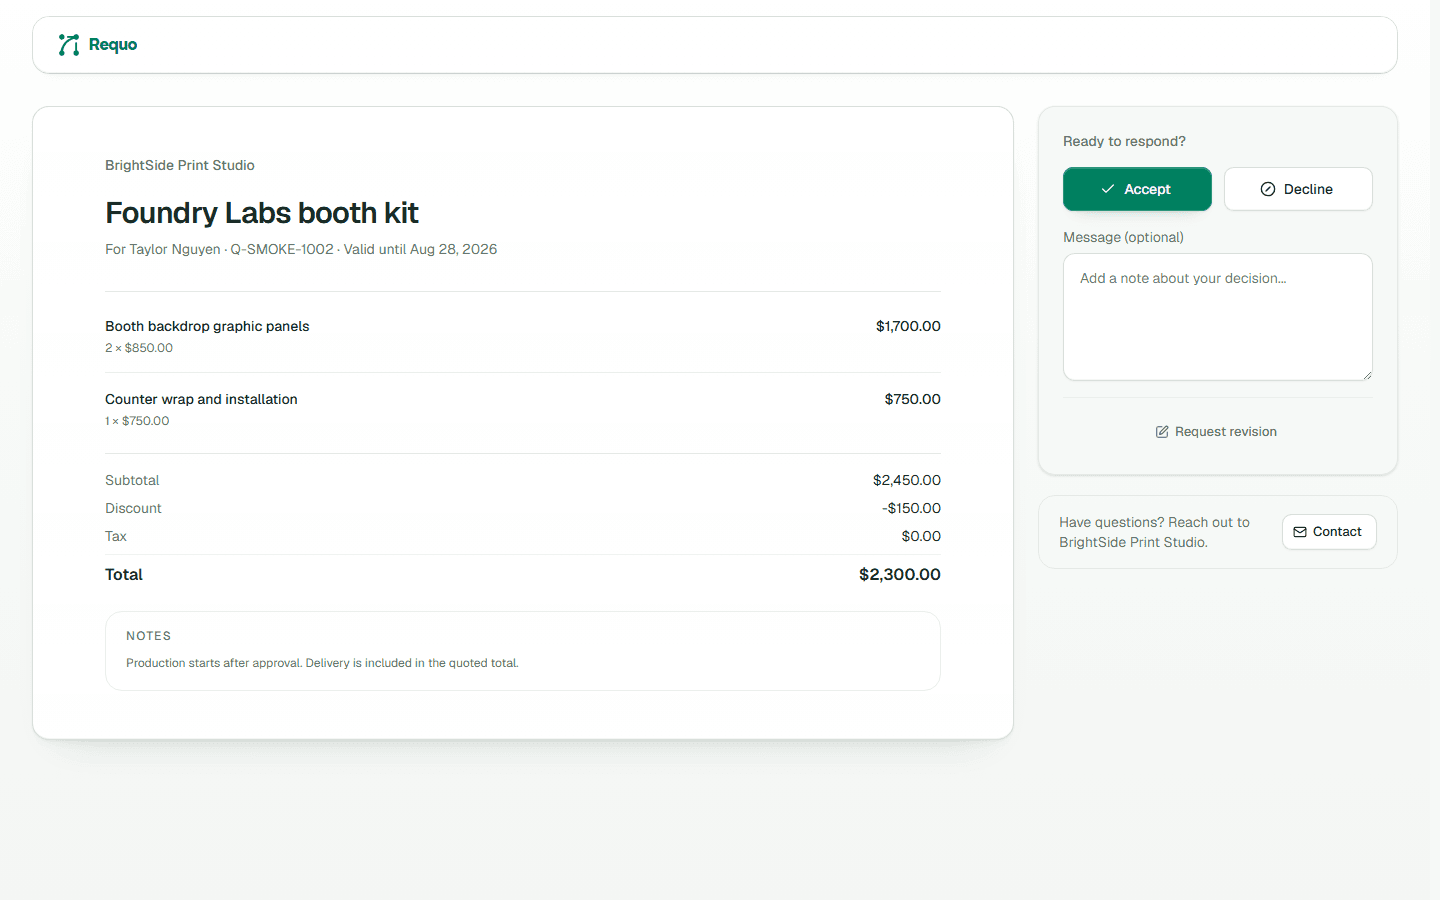Request a revision of the quote

pyautogui.click(x=1217, y=432)
